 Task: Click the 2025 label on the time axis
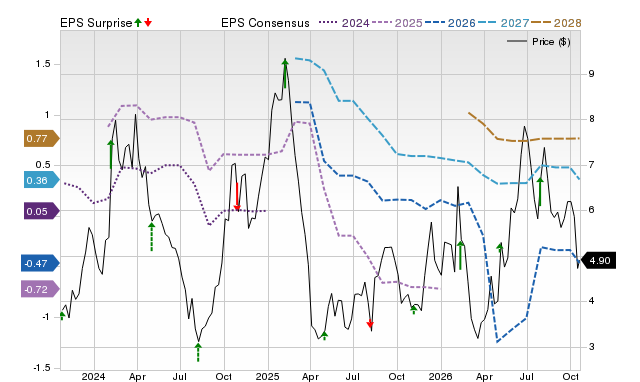(267, 377)
